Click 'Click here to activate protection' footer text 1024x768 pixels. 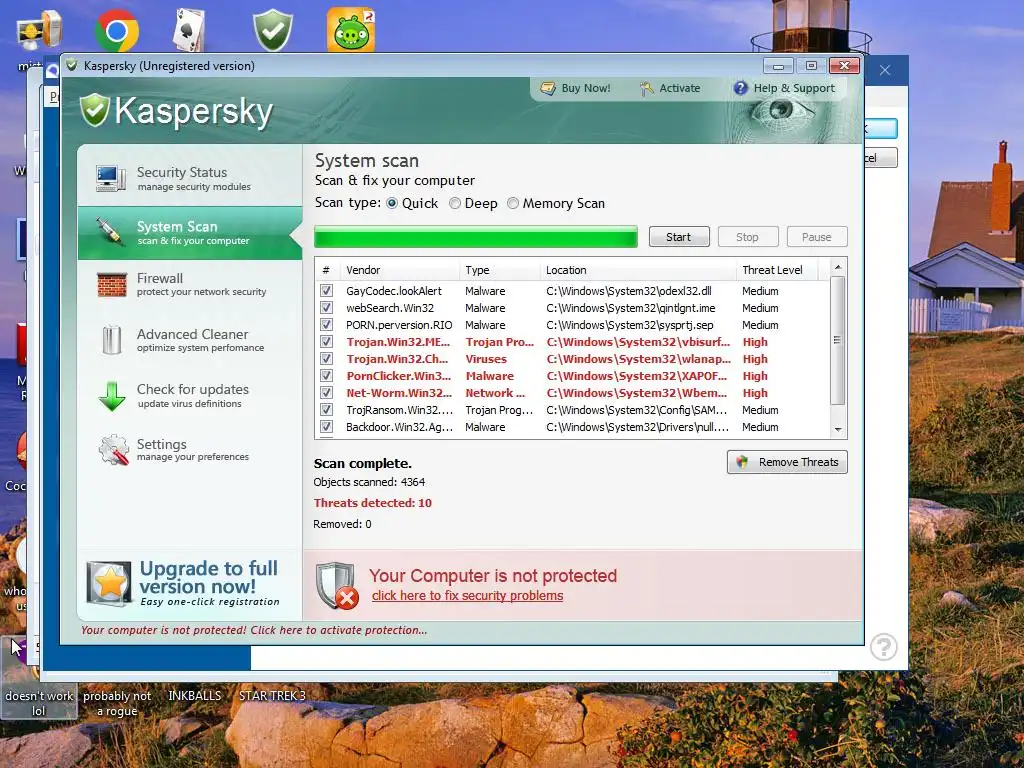338,630
